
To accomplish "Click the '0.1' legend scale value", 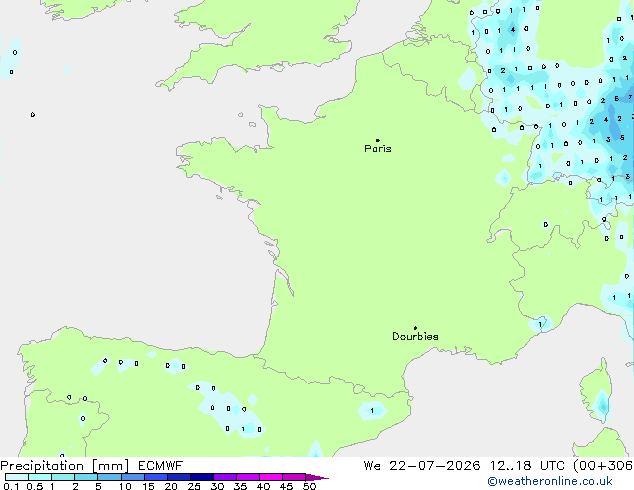I will point(11,486).
